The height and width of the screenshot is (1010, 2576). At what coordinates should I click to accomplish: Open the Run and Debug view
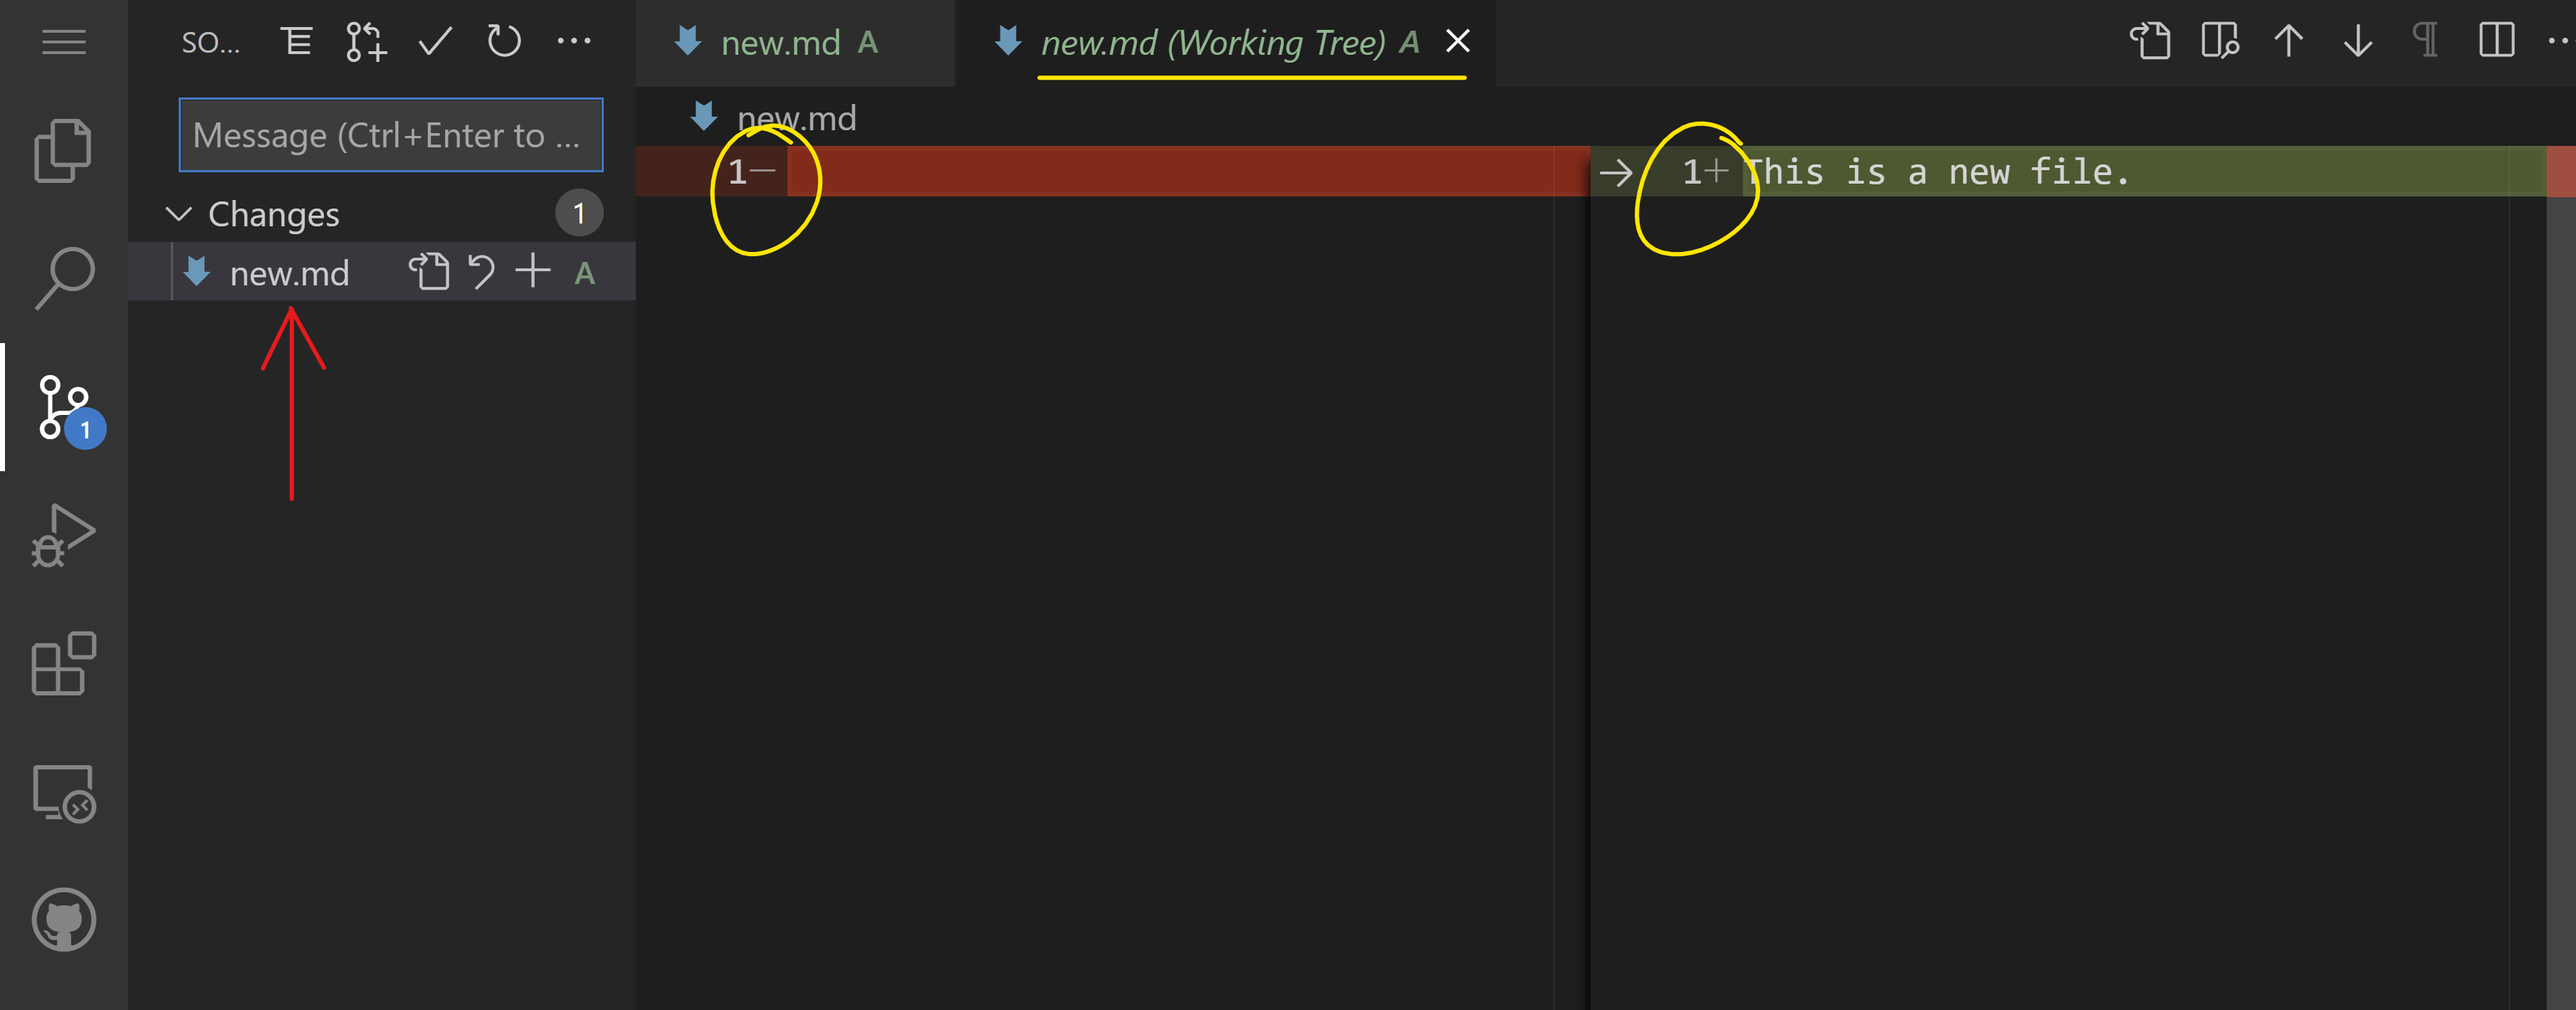pos(64,535)
